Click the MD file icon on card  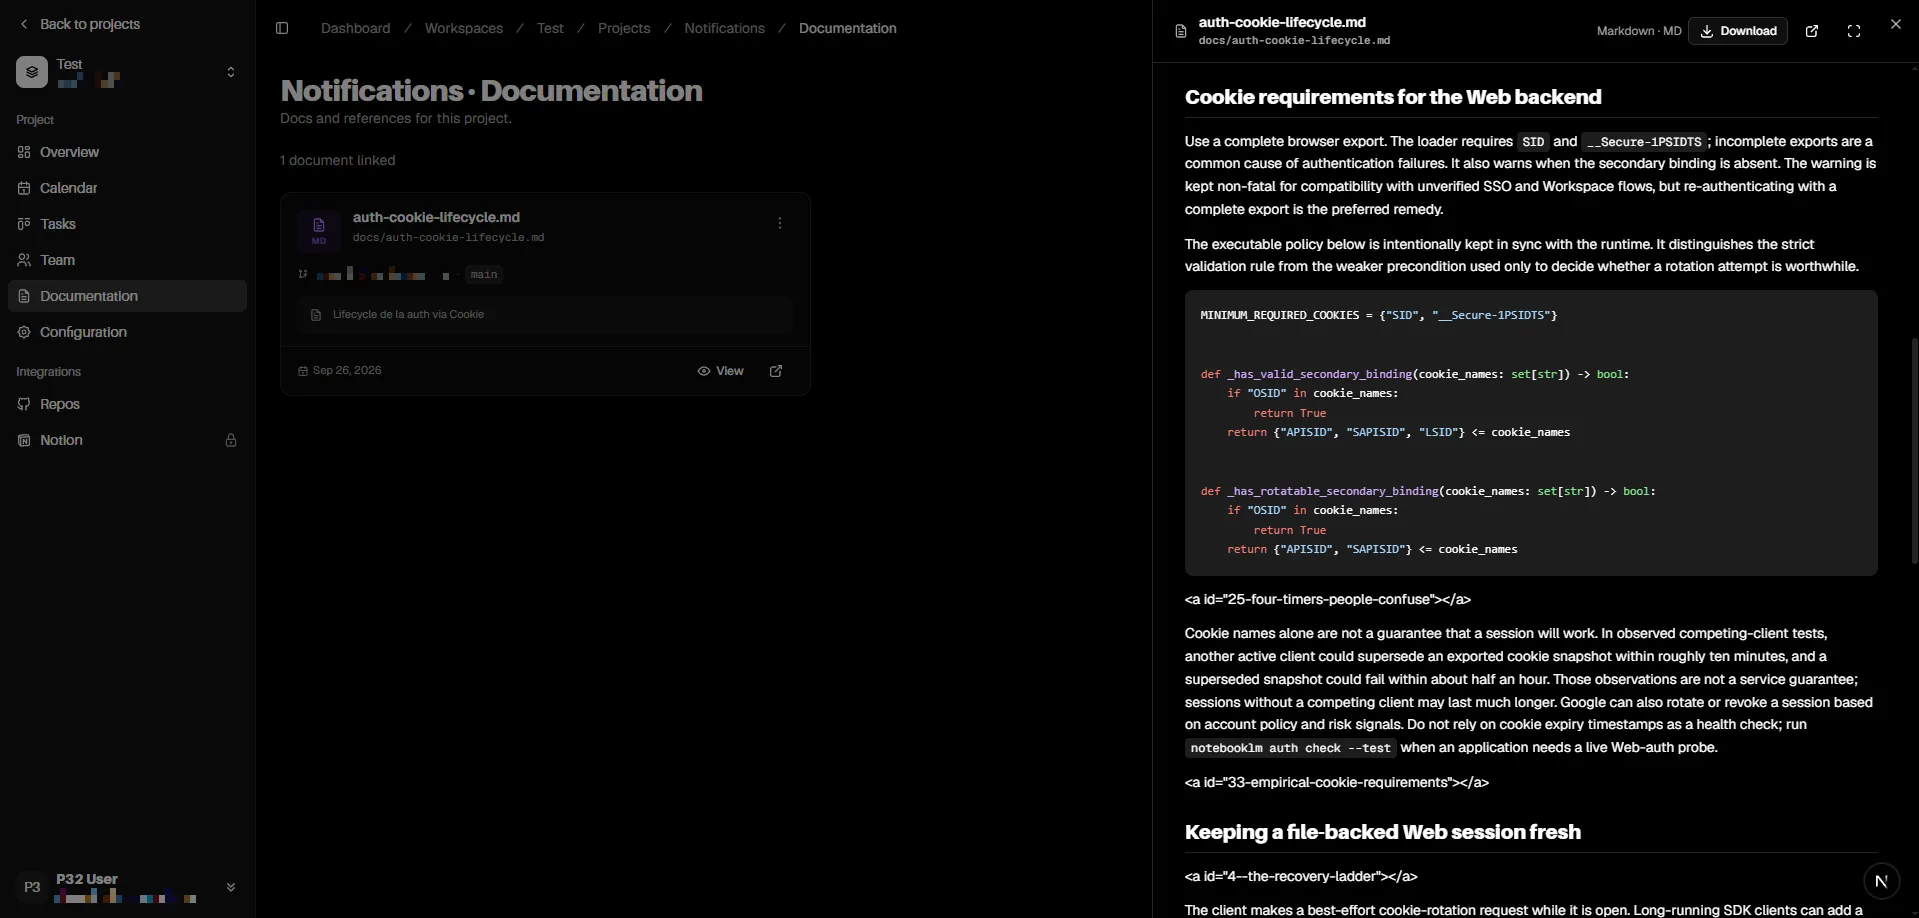[319, 230]
